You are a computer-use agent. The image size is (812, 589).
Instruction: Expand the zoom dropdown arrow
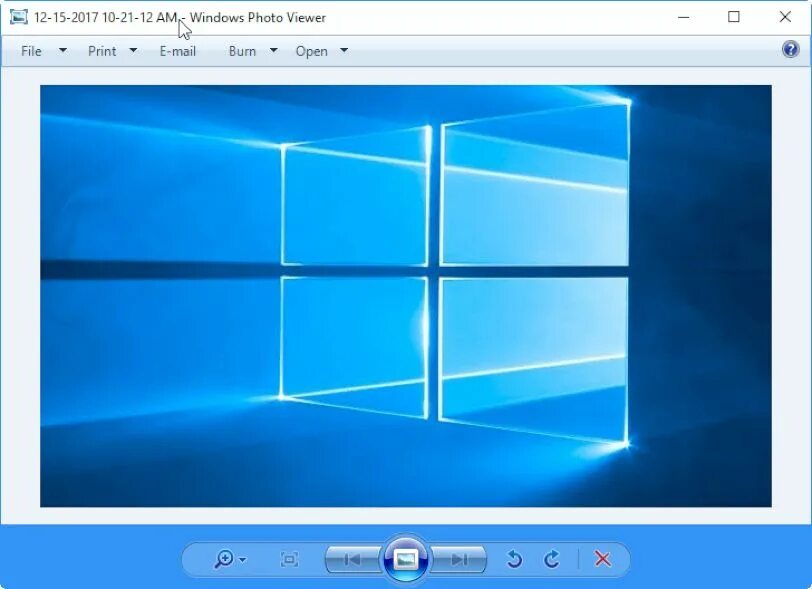click(243, 560)
